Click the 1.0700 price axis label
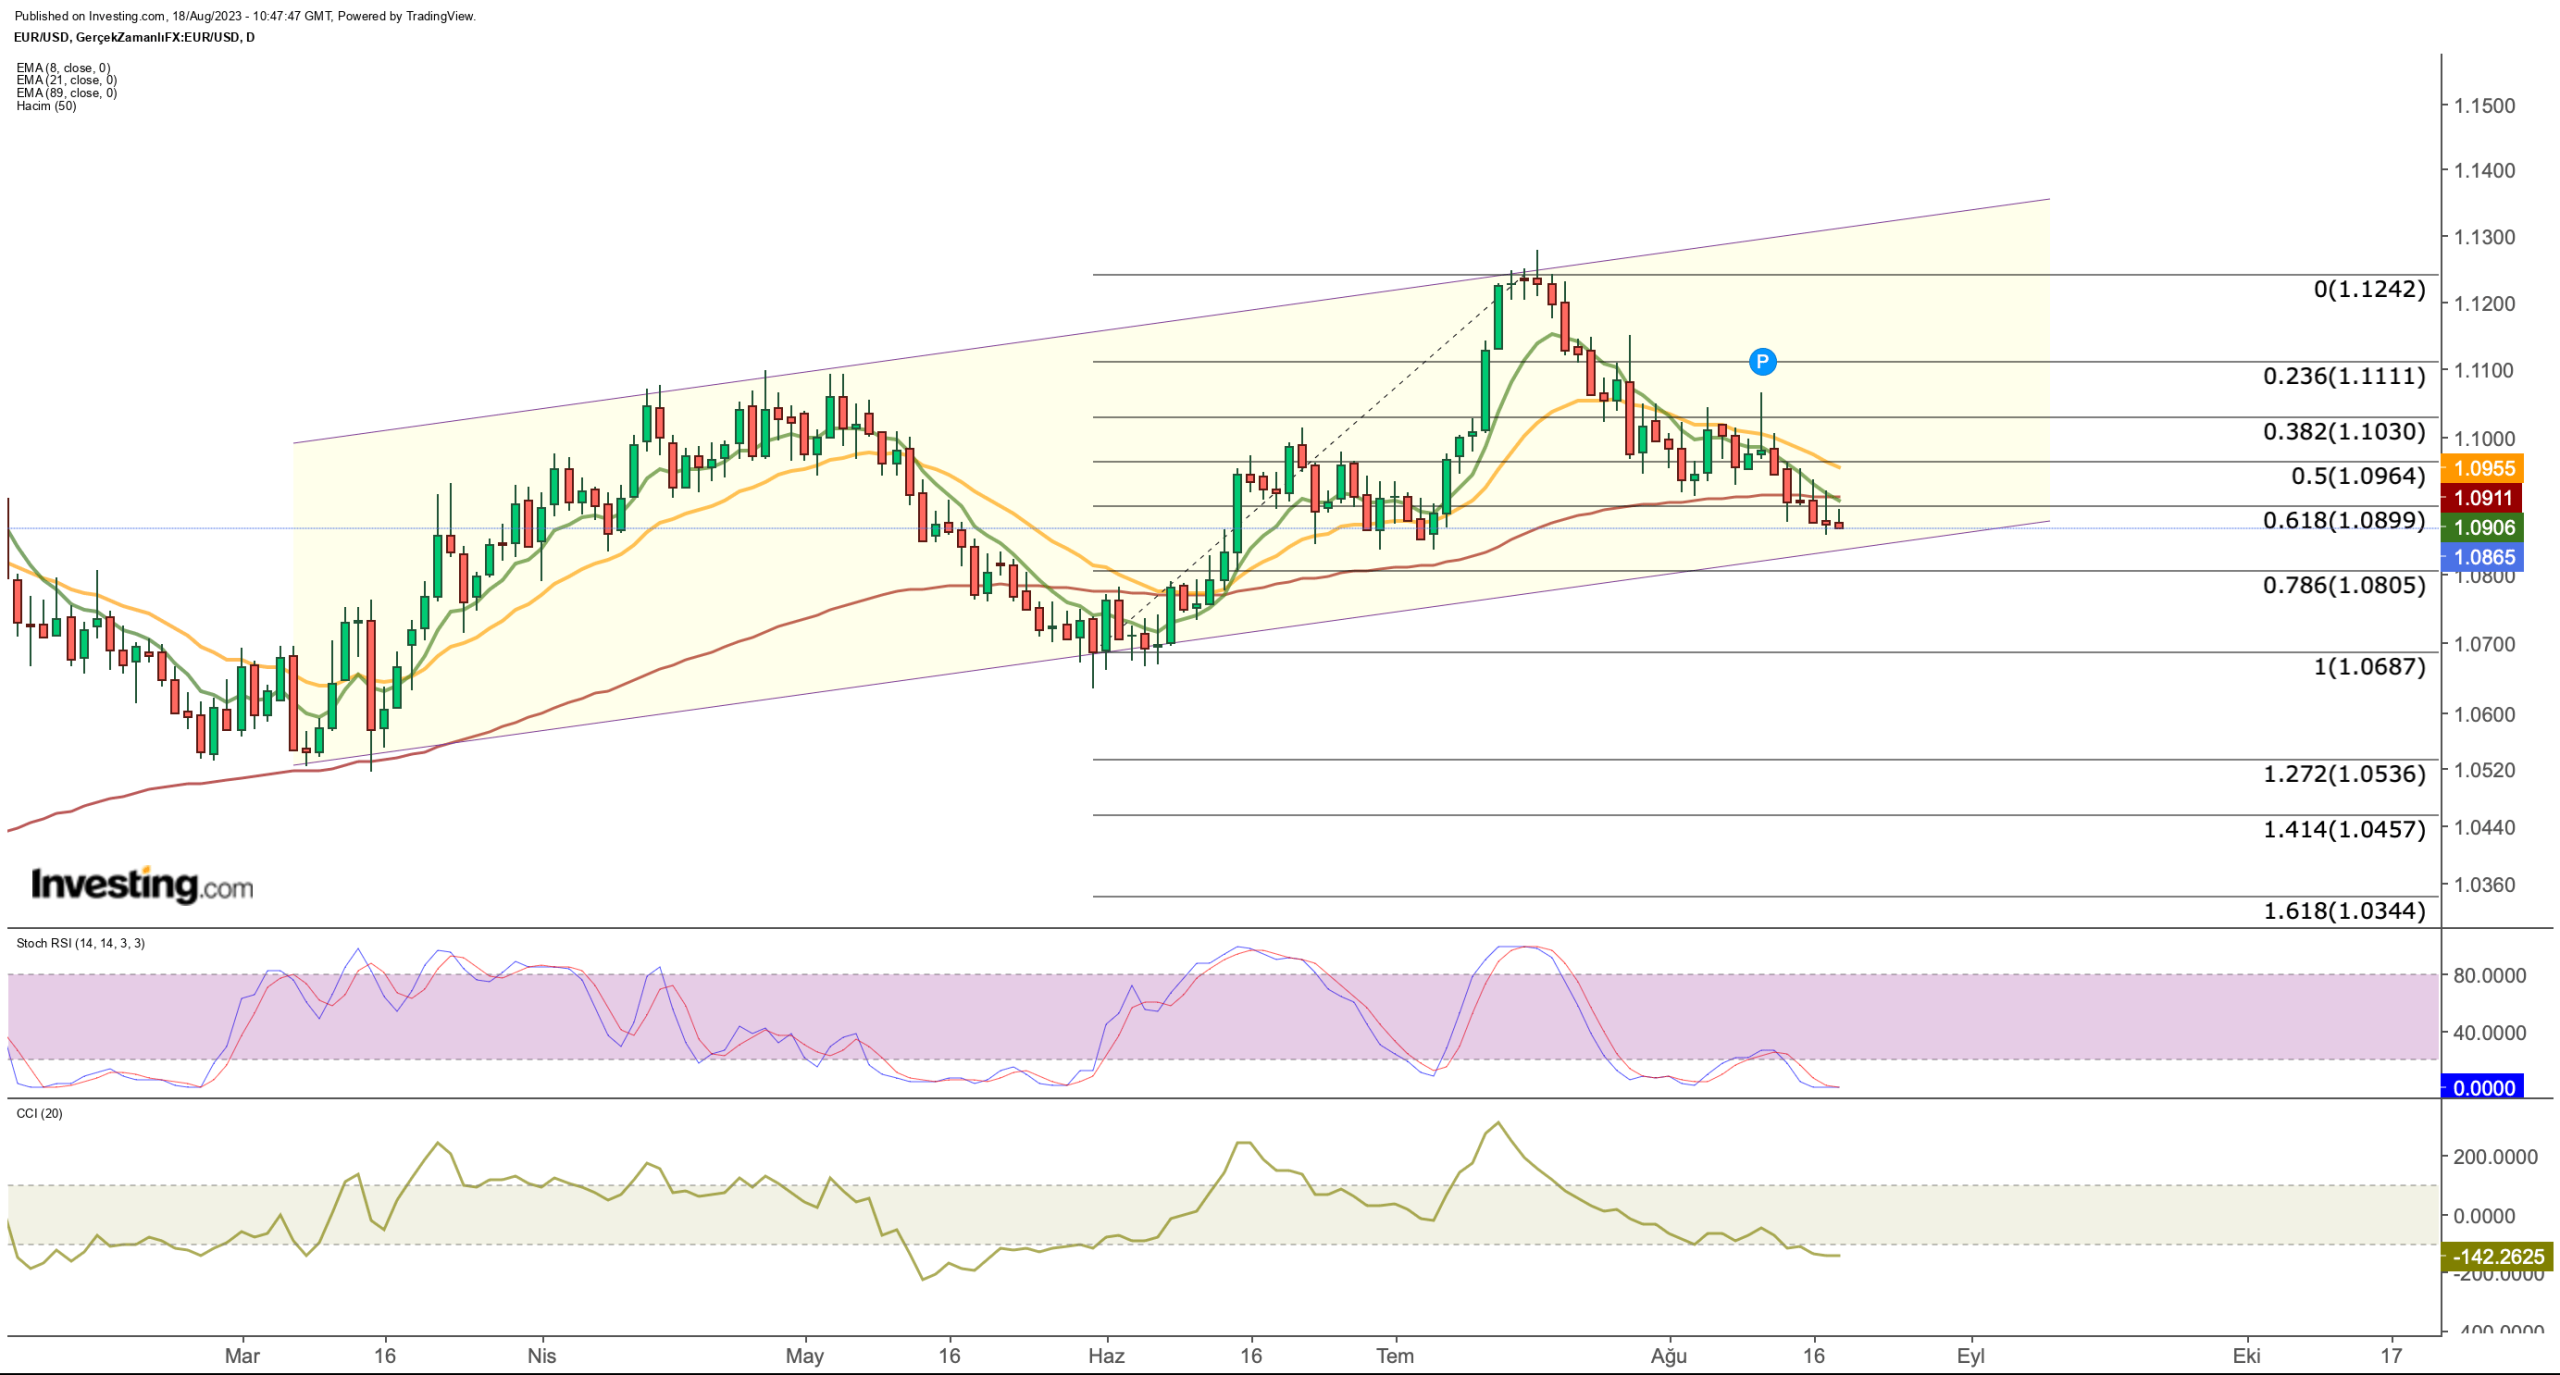This screenshot has height=1375, width=2560. tap(2484, 644)
